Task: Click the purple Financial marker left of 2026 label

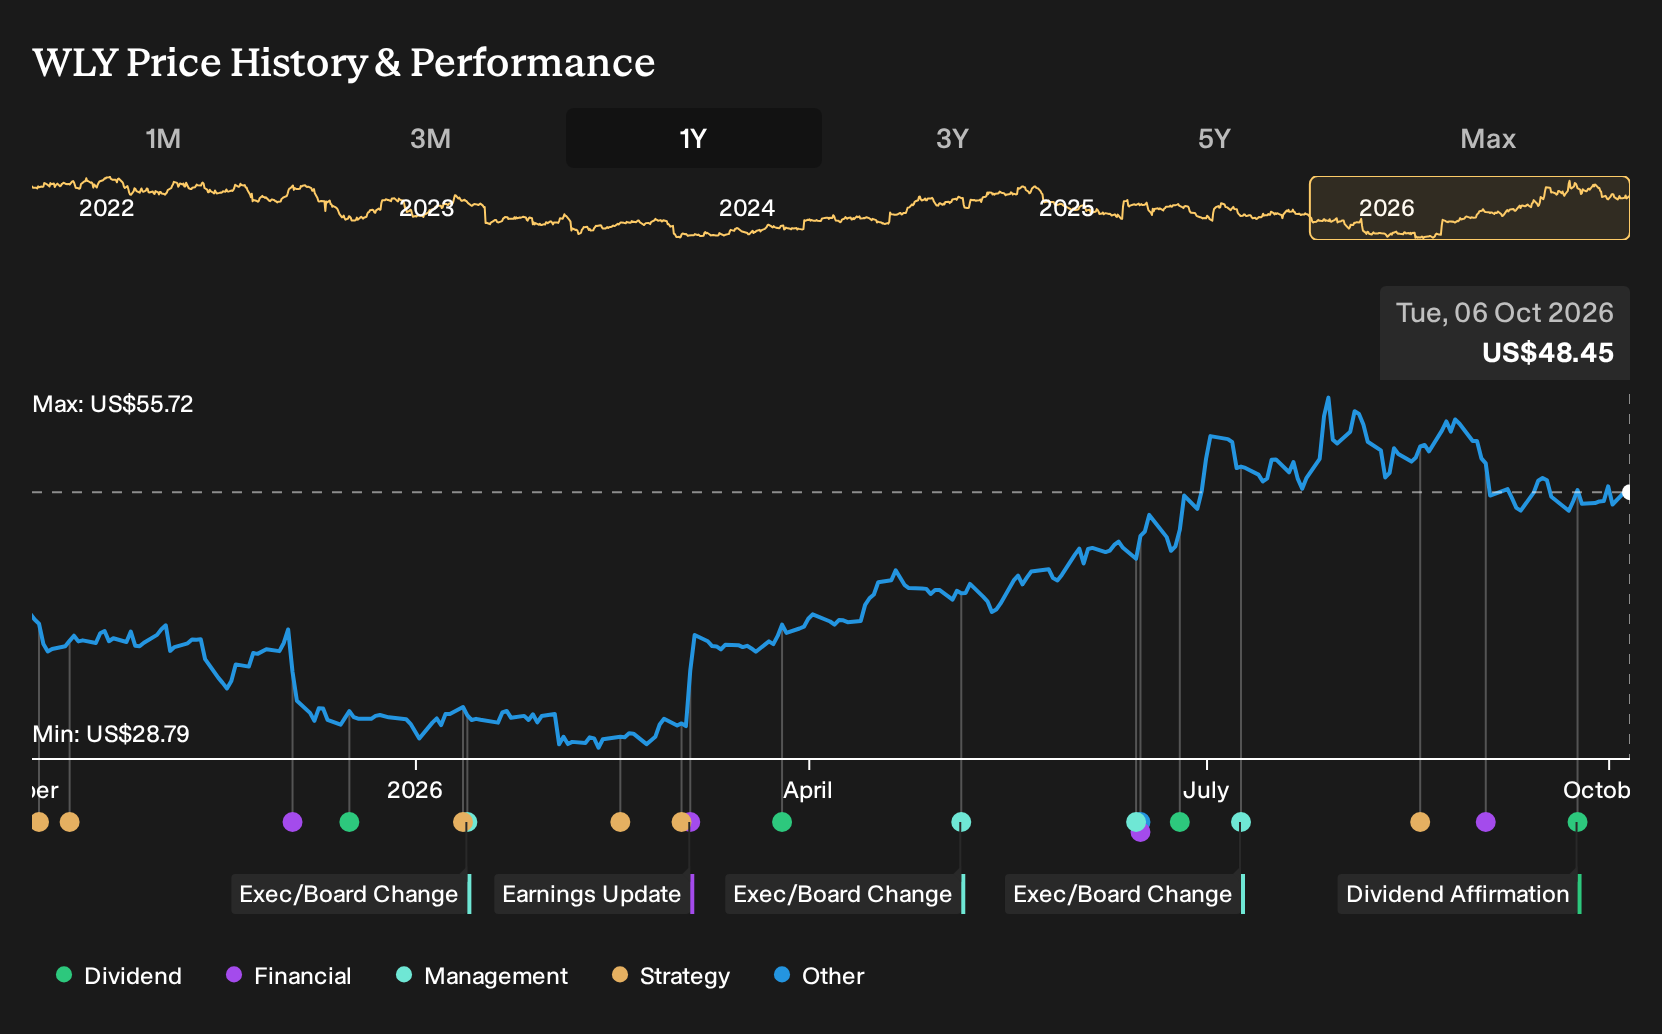Action: pos(292,822)
